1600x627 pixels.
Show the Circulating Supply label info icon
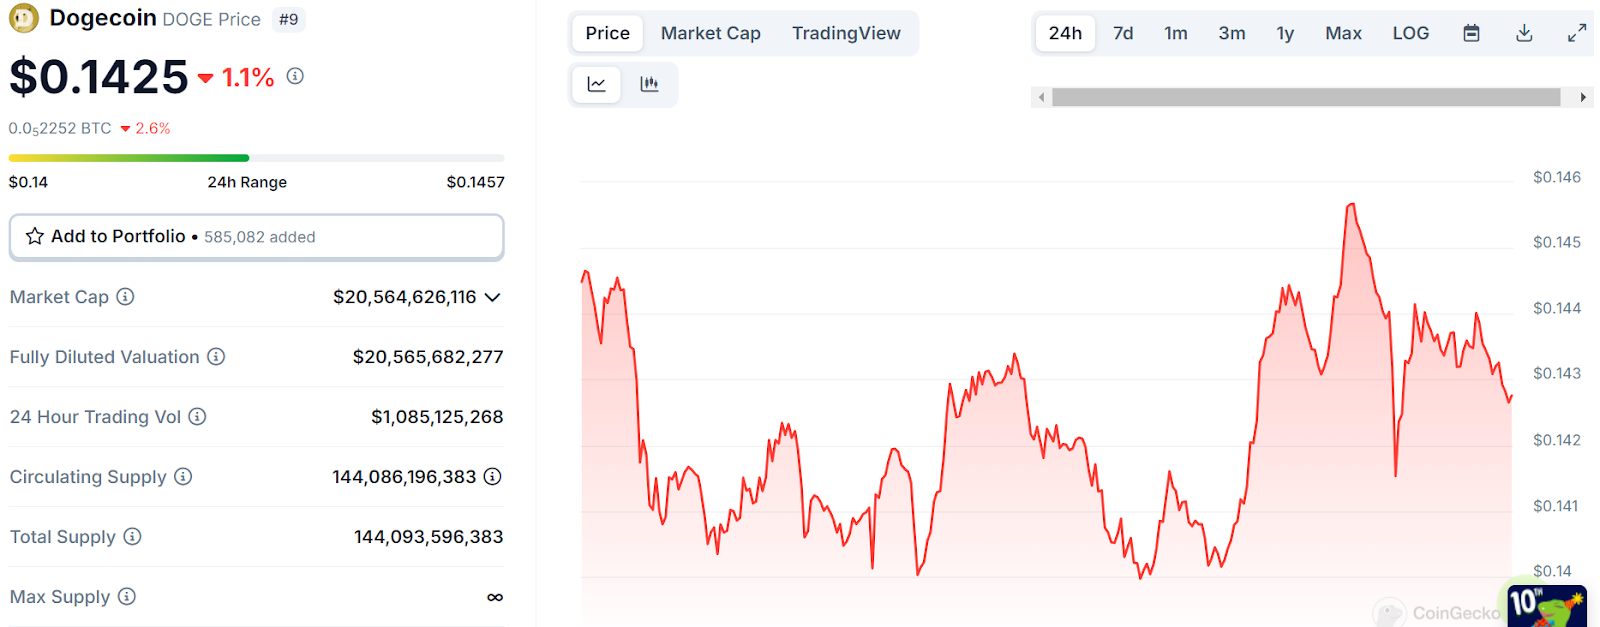(x=183, y=477)
